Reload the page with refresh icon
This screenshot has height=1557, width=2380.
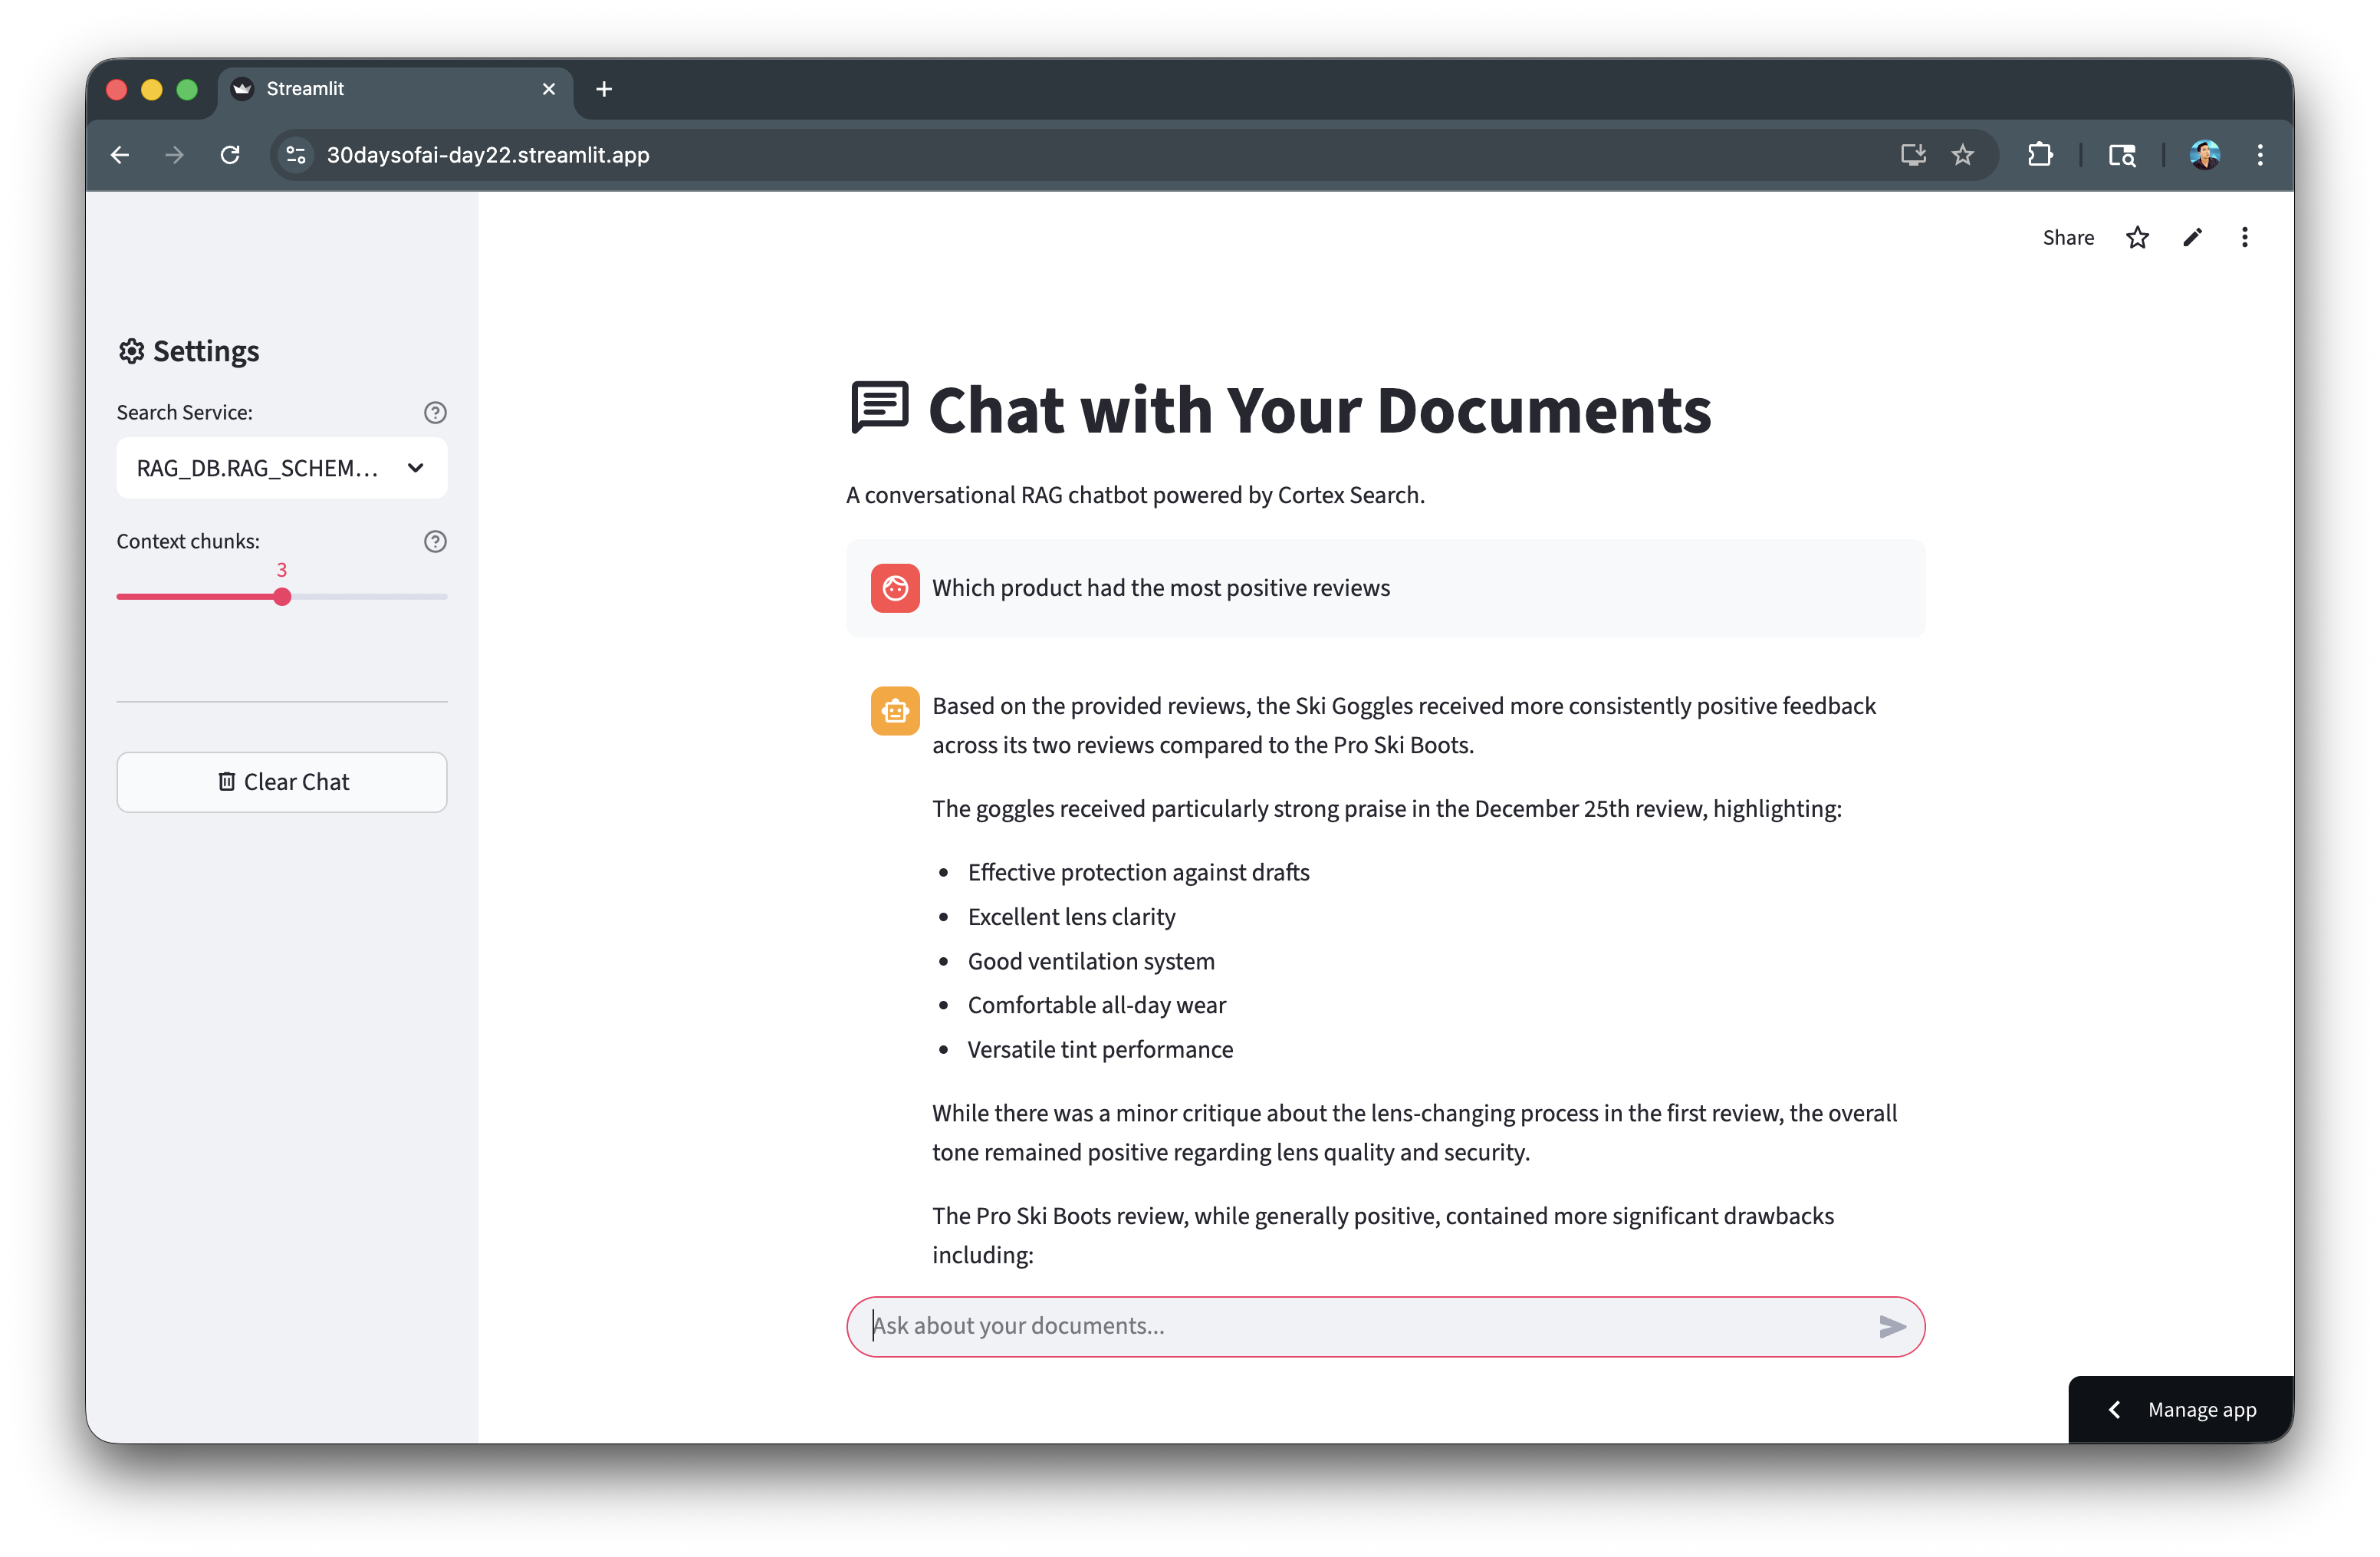pos(230,155)
